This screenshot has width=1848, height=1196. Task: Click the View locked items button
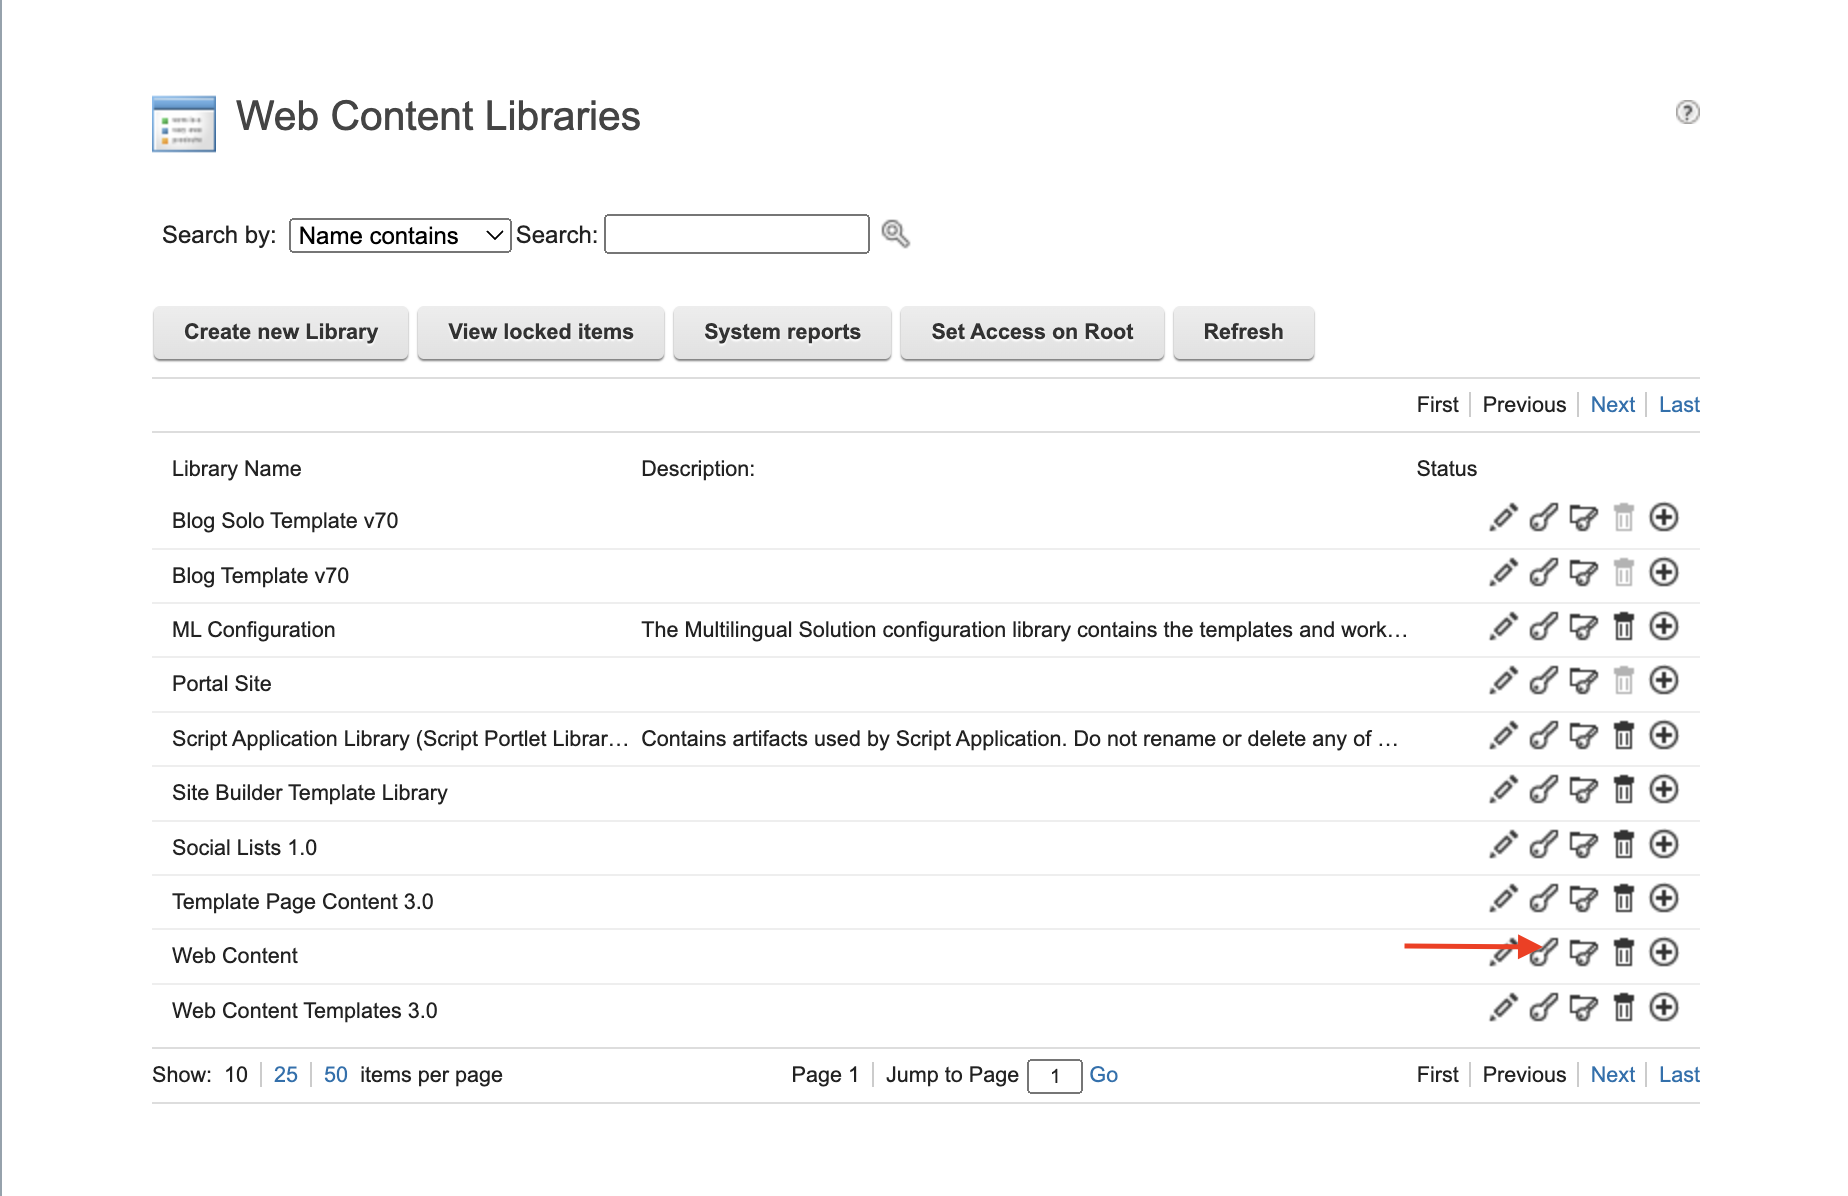[540, 332]
